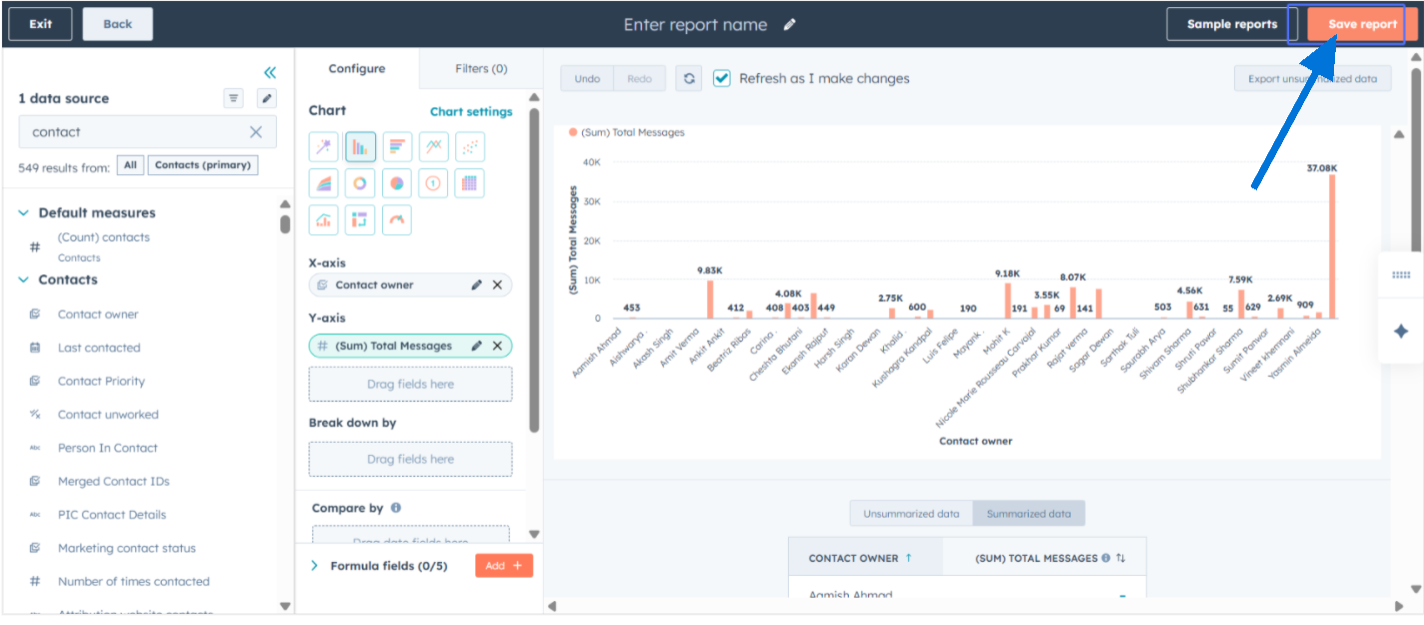Choose the donut chart type
Image resolution: width=1424 pixels, height=625 pixels.
tap(360, 183)
